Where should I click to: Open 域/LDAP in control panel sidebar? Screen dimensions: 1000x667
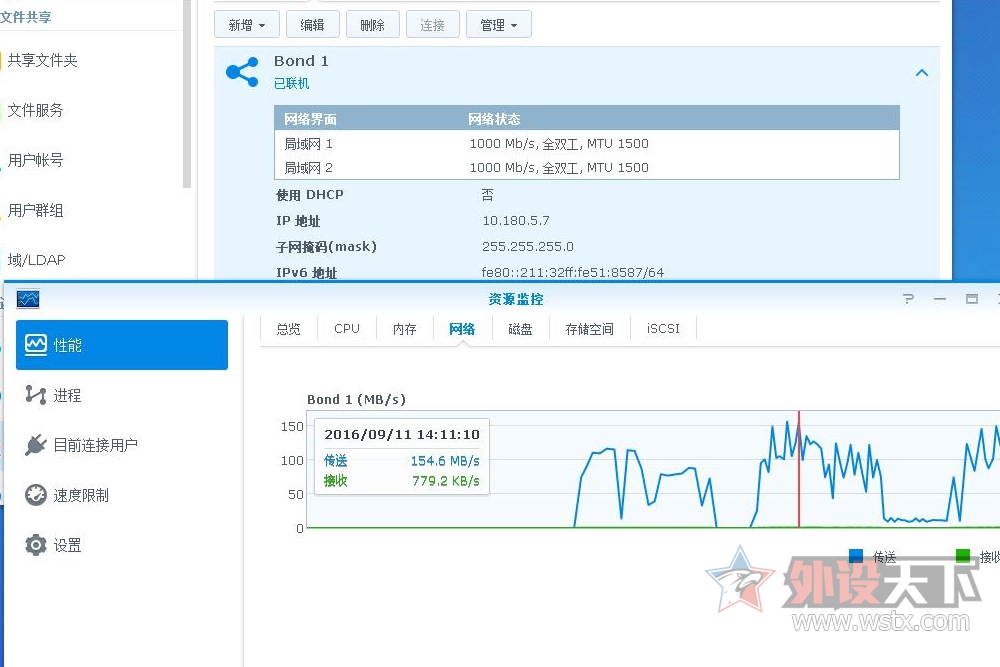point(36,260)
